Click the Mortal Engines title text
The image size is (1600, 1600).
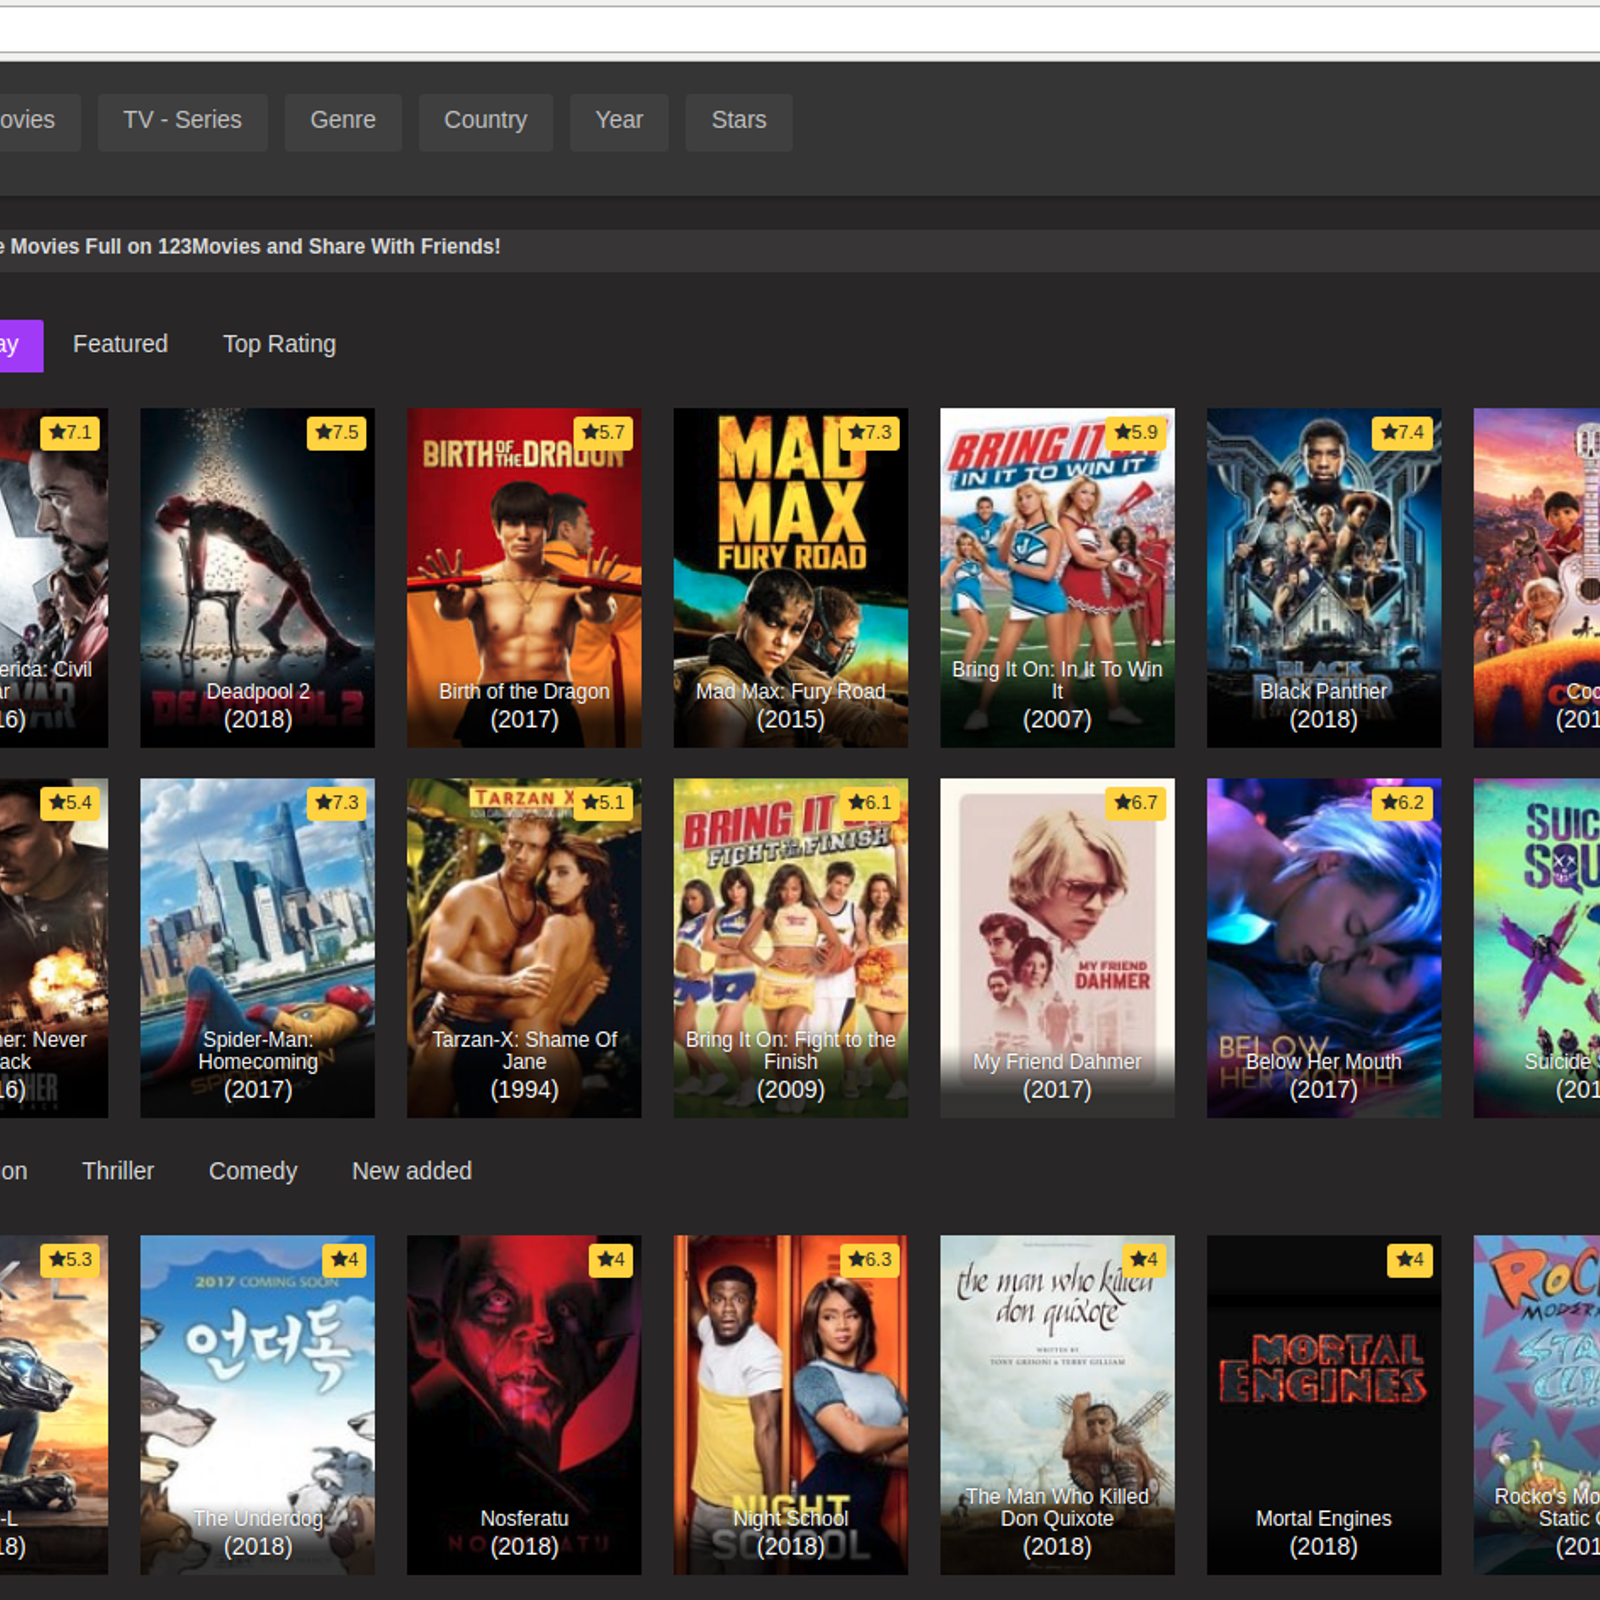pos(1324,1519)
